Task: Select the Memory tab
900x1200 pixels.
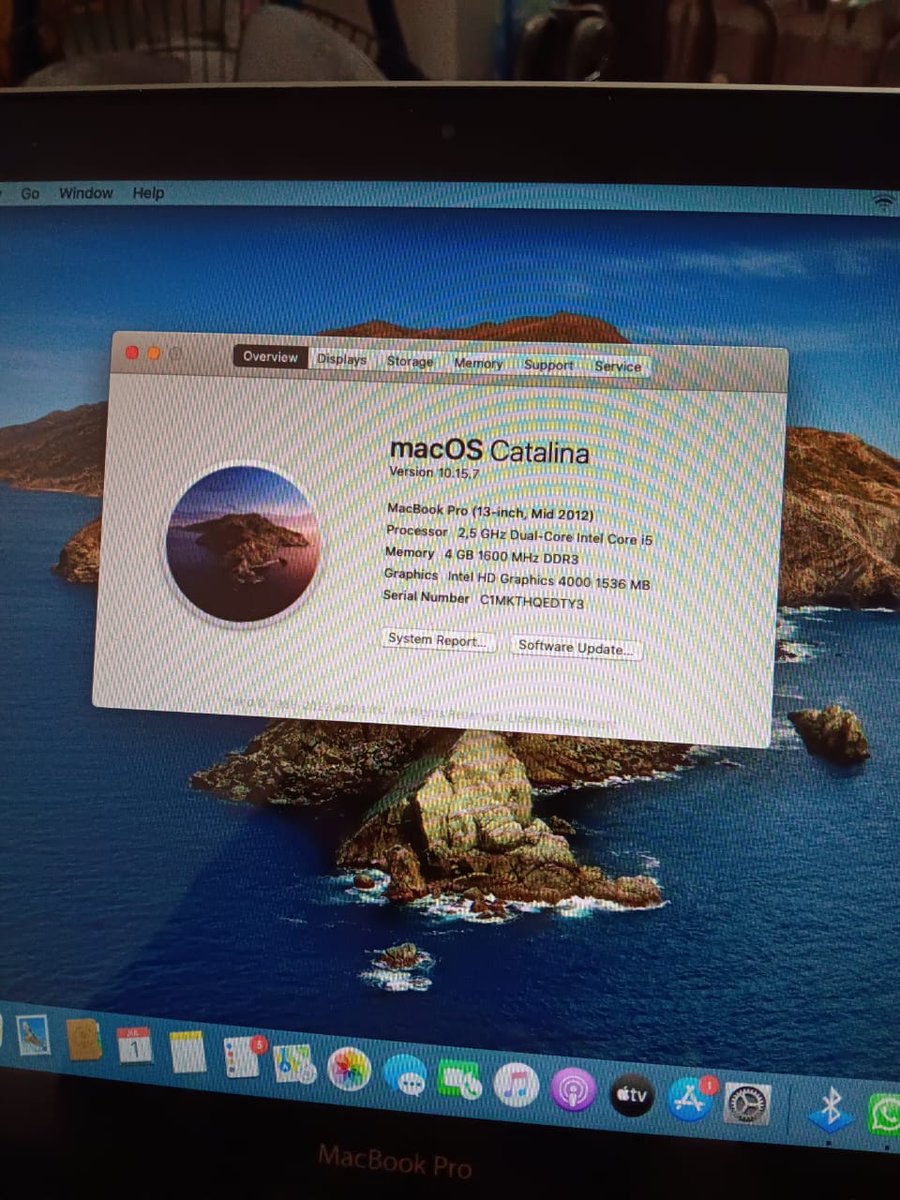Action: coord(478,363)
